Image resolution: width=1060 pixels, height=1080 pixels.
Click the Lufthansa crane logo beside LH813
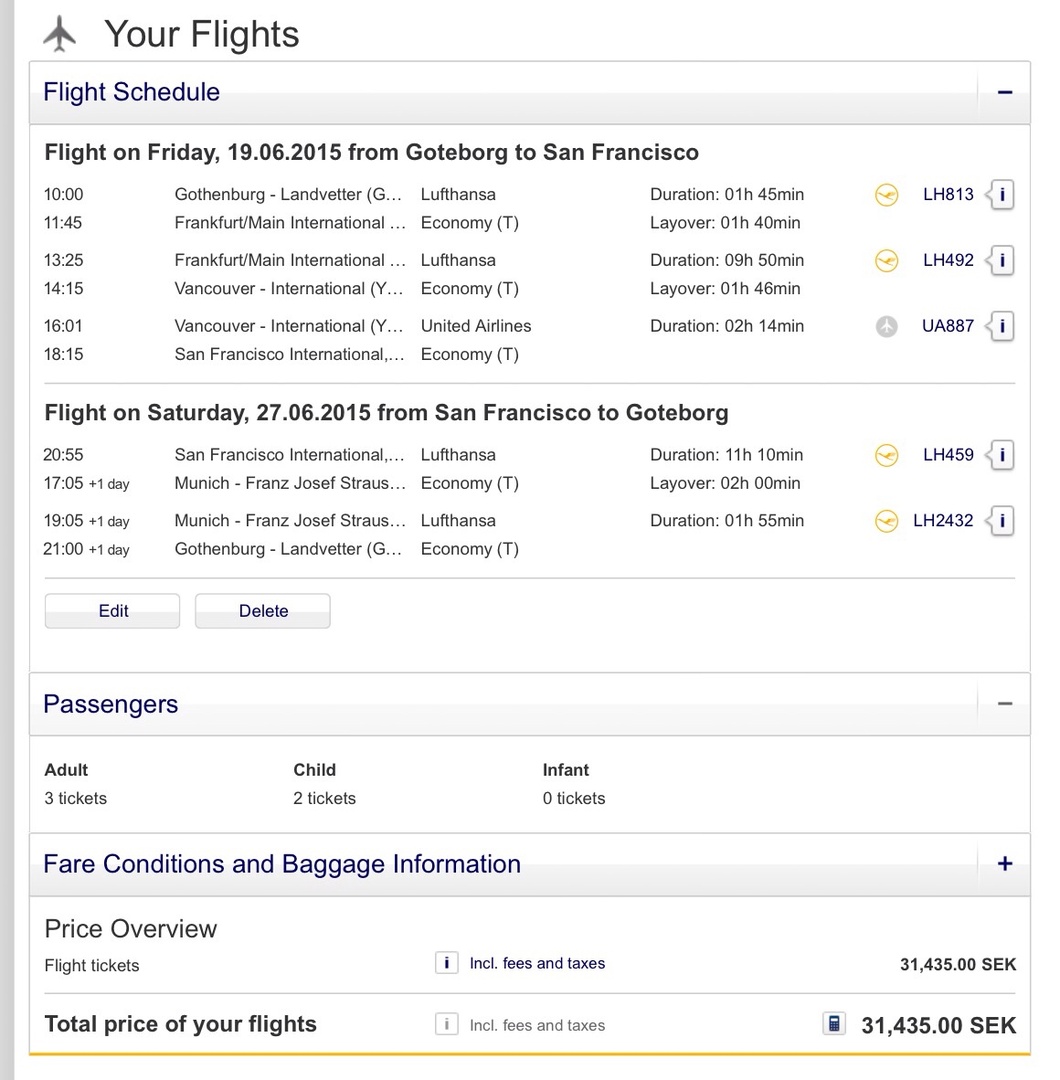[x=886, y=195]
